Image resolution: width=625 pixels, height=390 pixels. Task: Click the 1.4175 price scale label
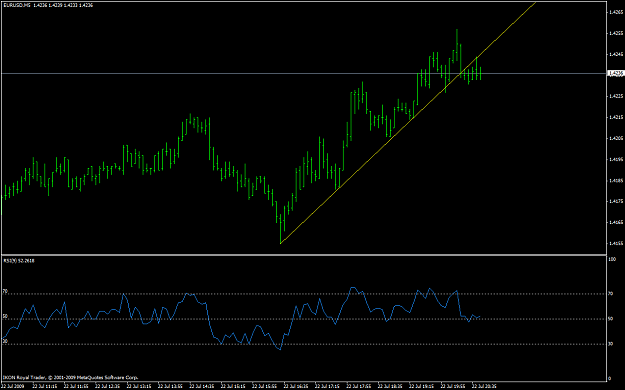pos(616,201)
